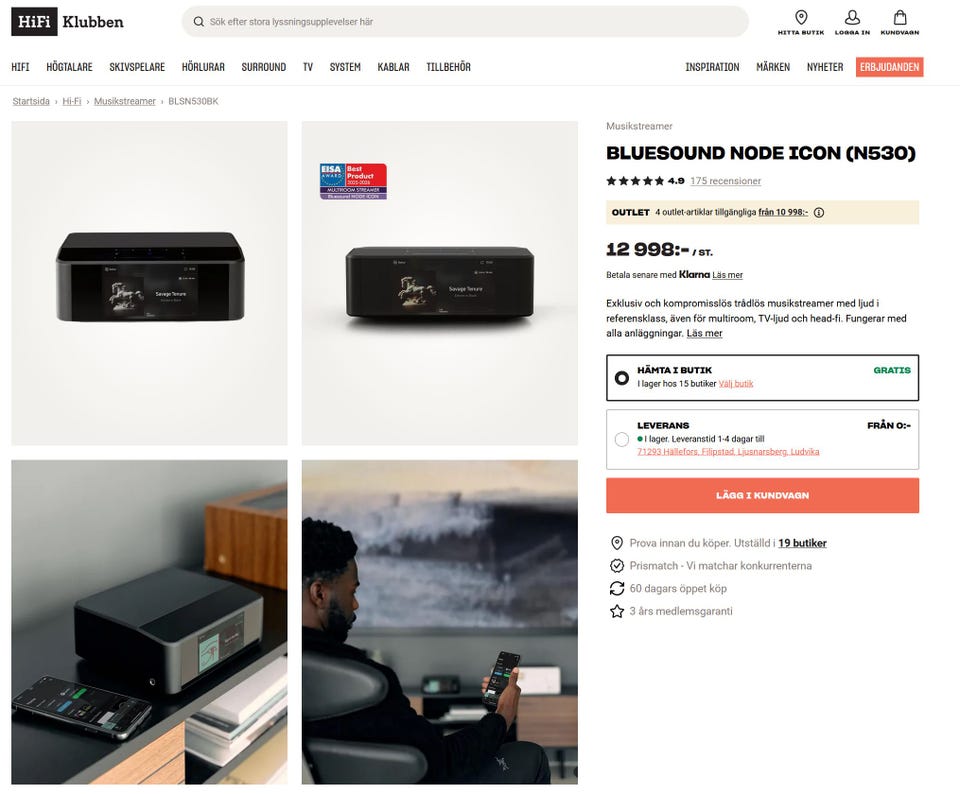Image resolution: width=960 pixels, height=794 pixels.
Task: Click the outlet info circle icon
Action: (819, 212)
